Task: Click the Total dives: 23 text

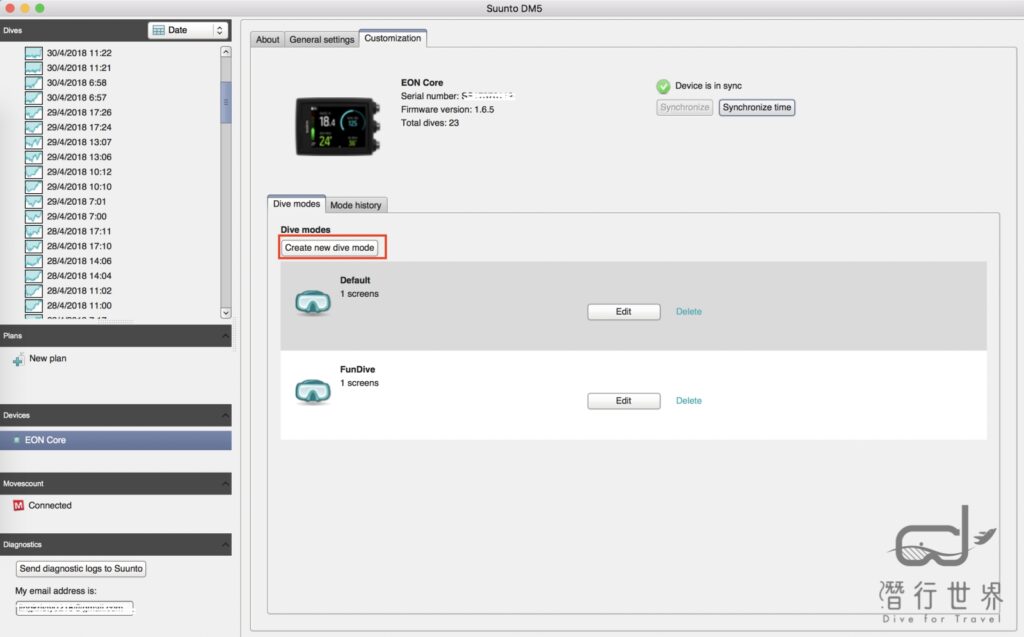Action: 430,123
